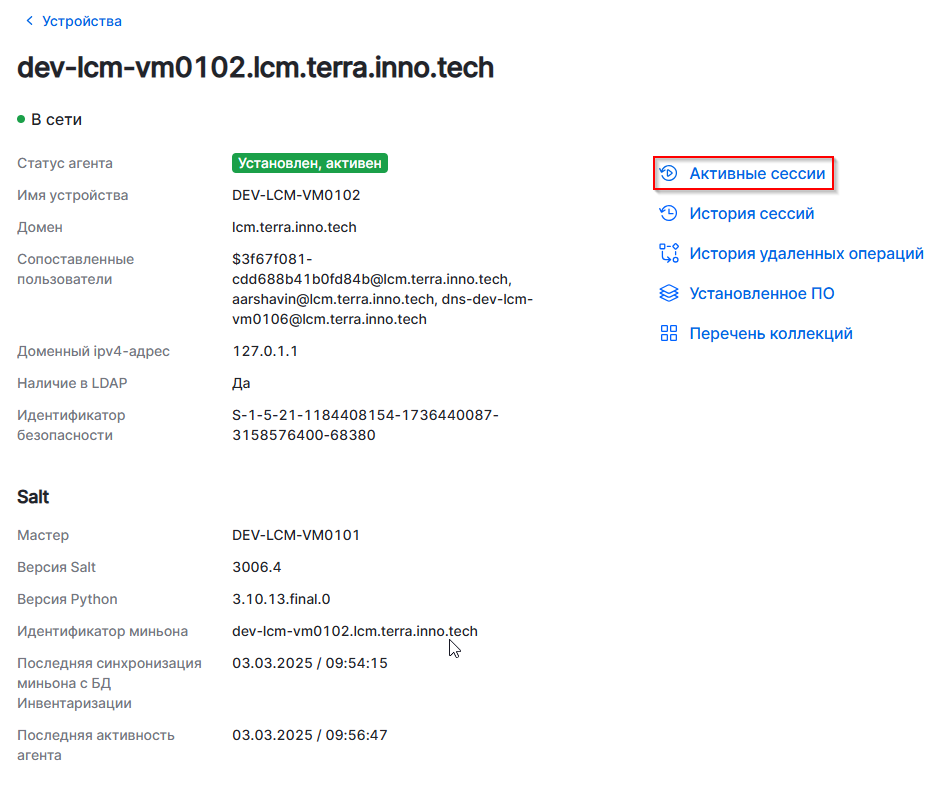
Task: Click the Python version value 3.10.13.final.0
Action: pos(281,599)
